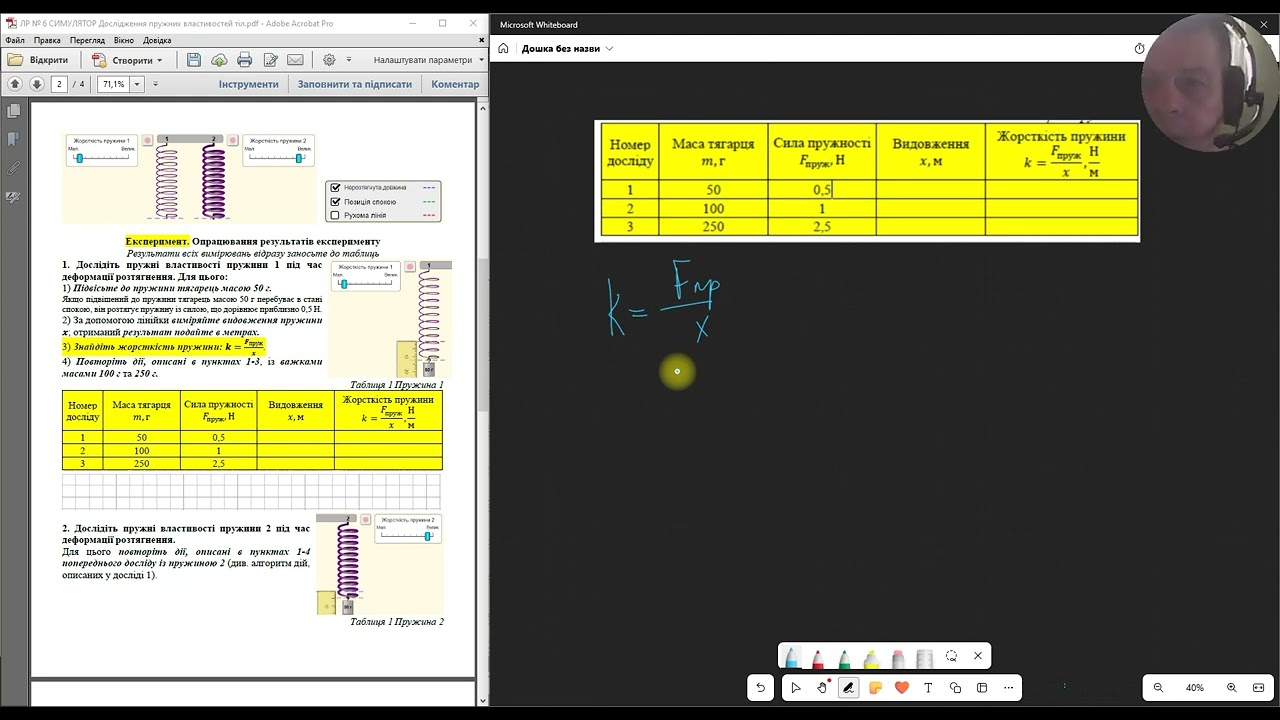Zoom out on the whiteboard
Viewport: 1280px width, 720px height.
[1158, 688]
